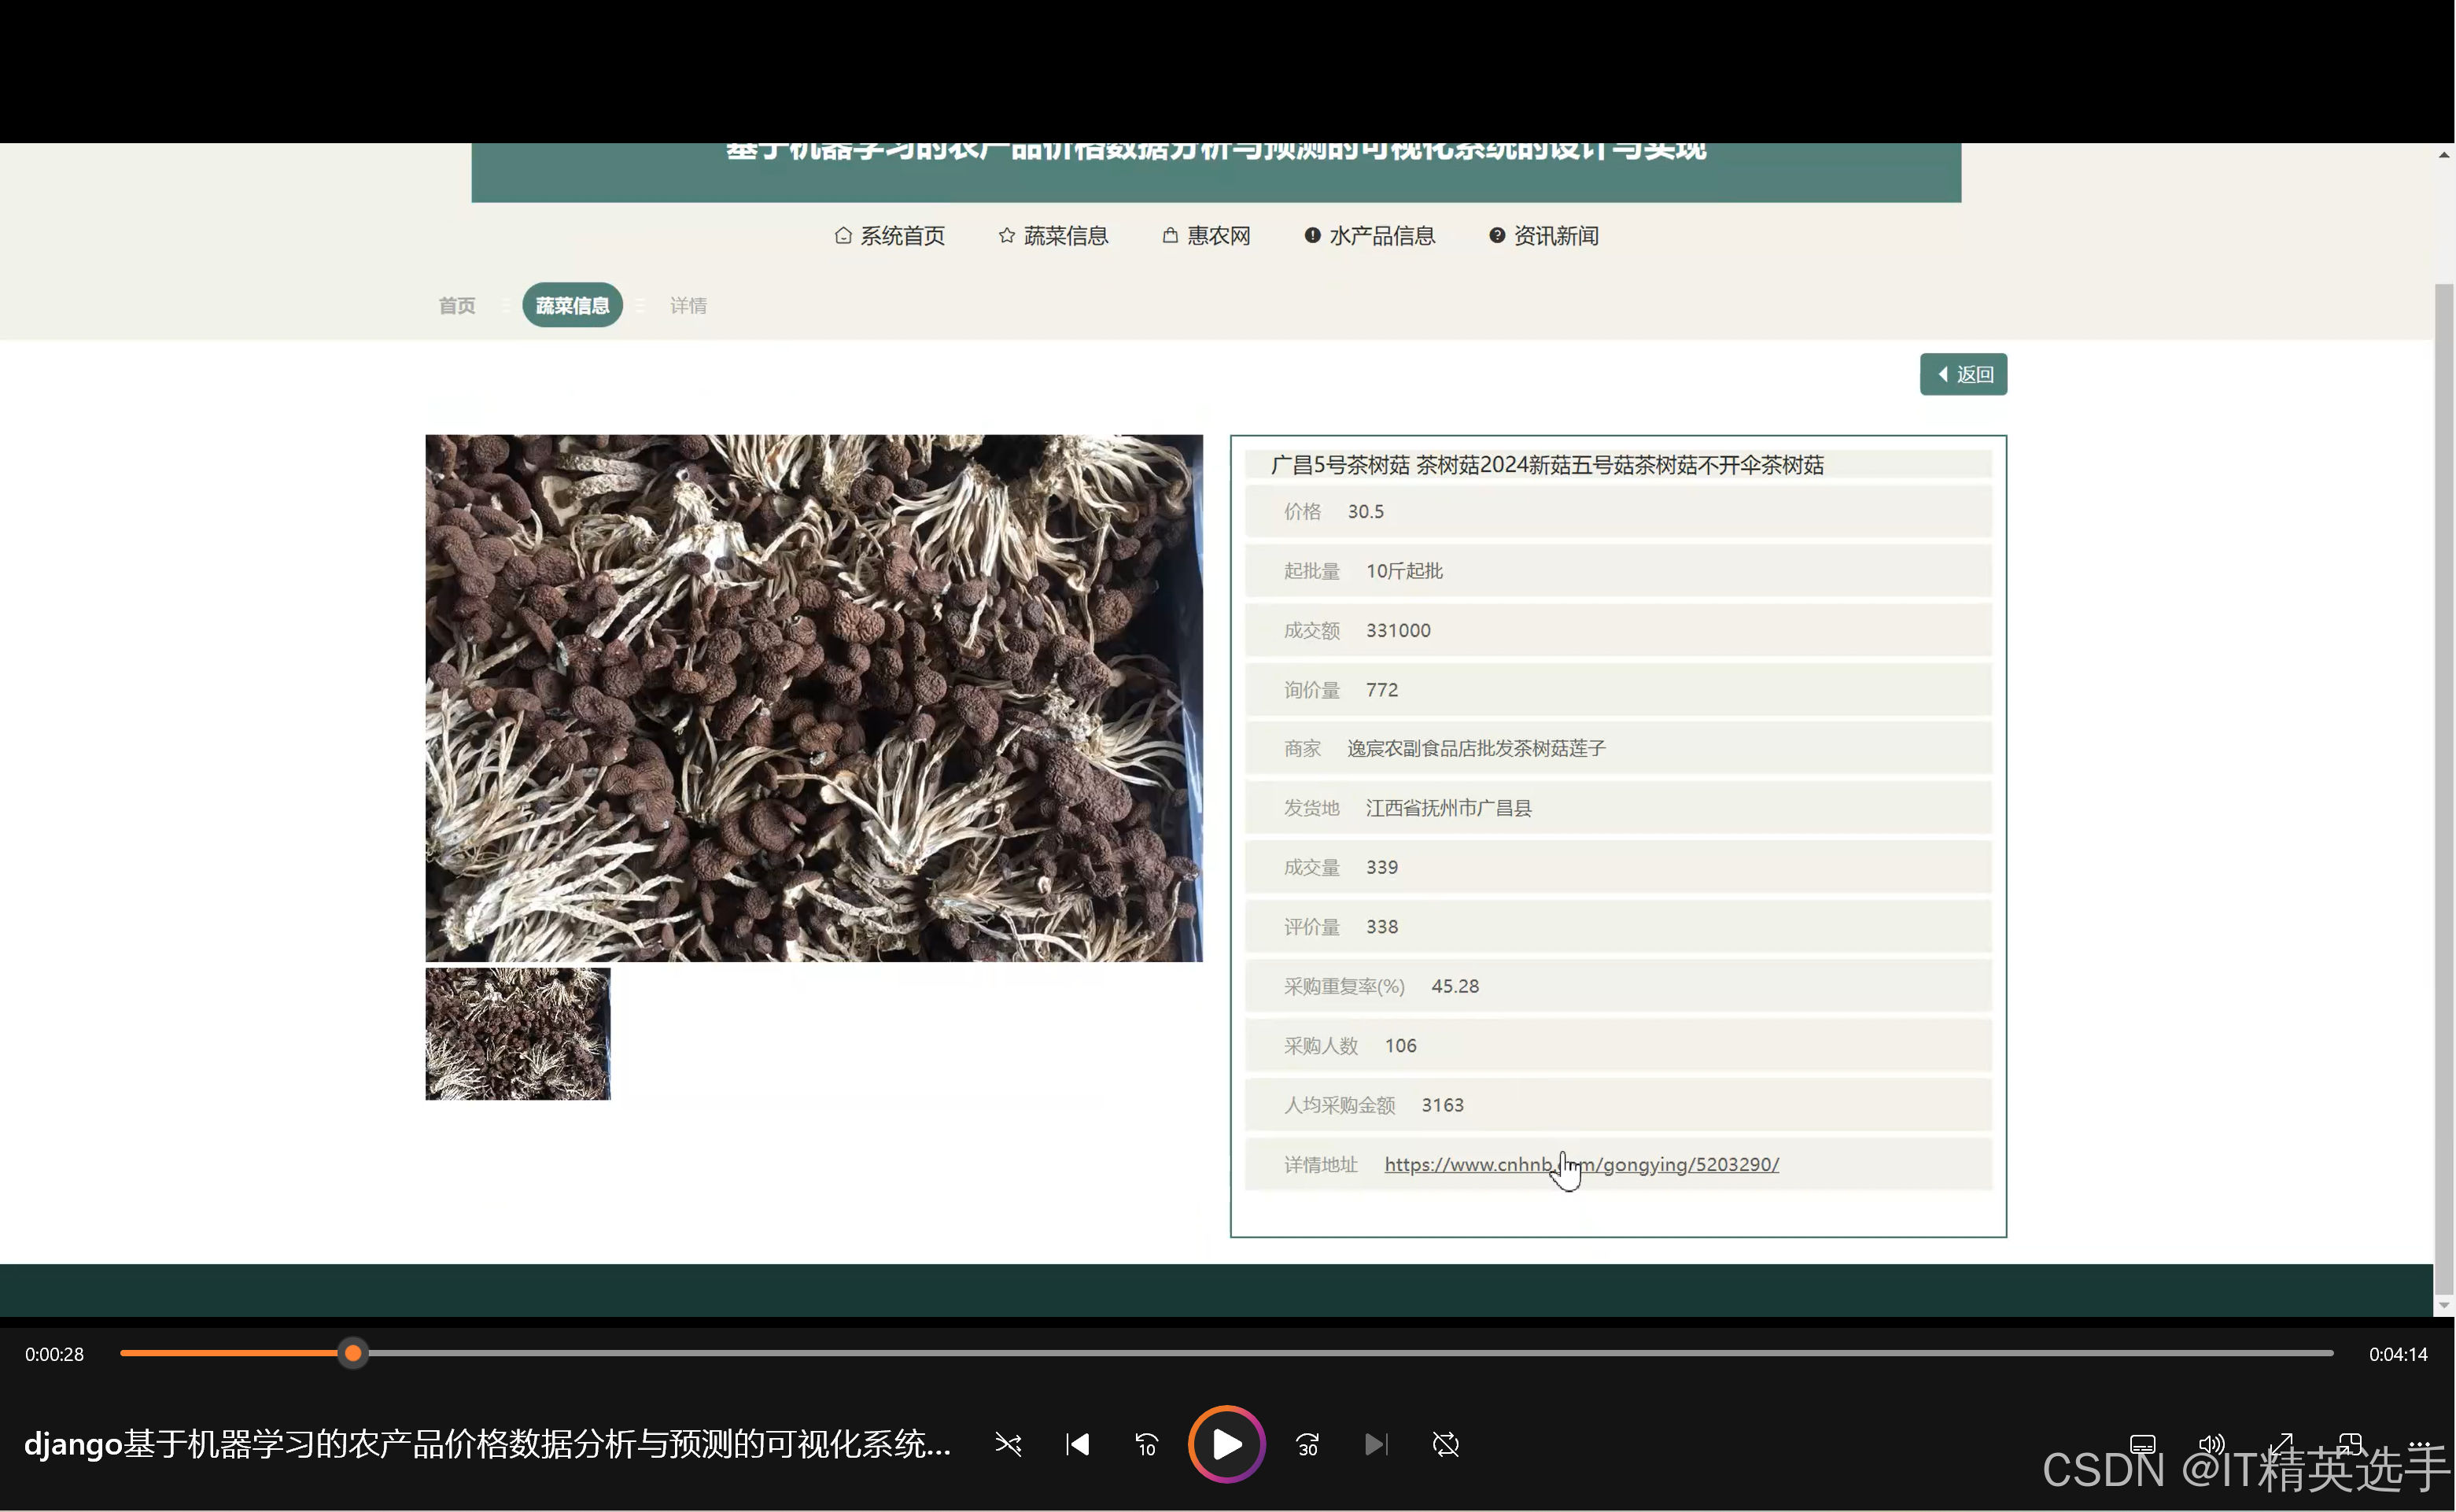This screenshot has width=2456, height=1512.
Task: Click shipping origin 江西省抚州市广昌县
Action: 1448,808
